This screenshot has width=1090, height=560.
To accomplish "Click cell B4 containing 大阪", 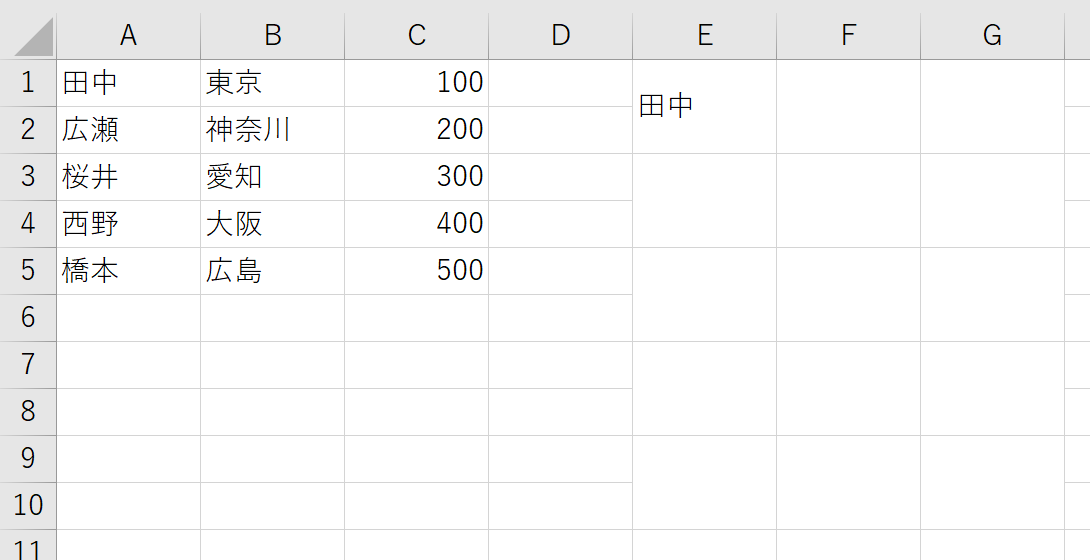I will [272, 223].
